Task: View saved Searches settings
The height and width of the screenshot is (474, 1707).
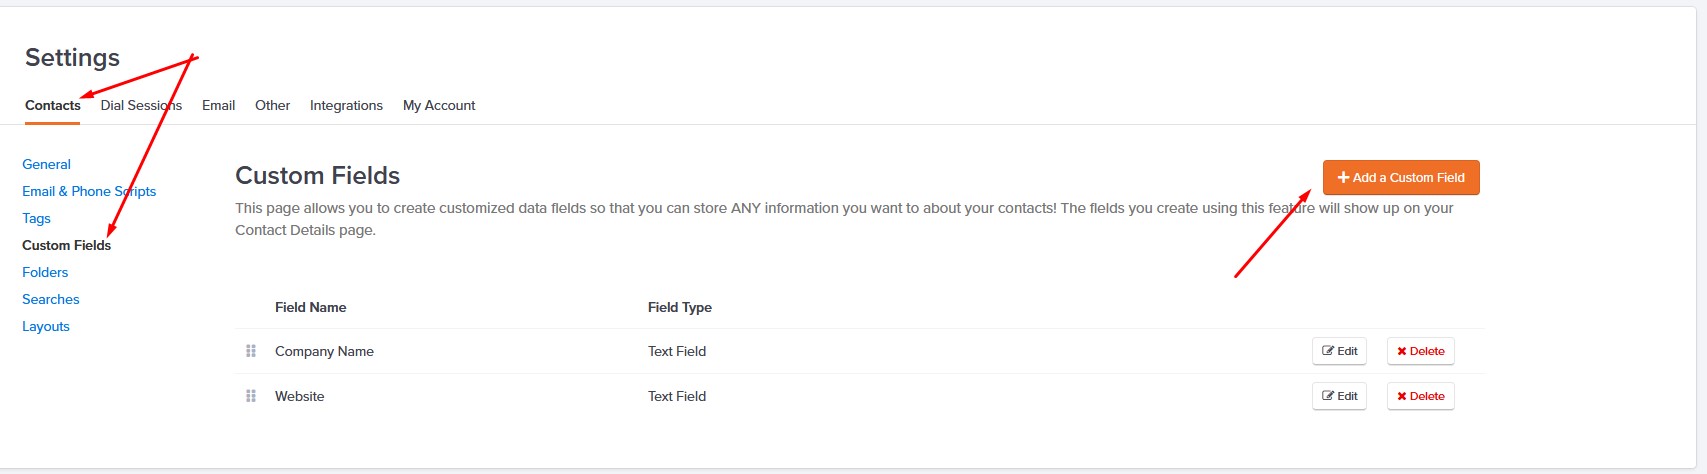Action: click(x=51, y=299)
